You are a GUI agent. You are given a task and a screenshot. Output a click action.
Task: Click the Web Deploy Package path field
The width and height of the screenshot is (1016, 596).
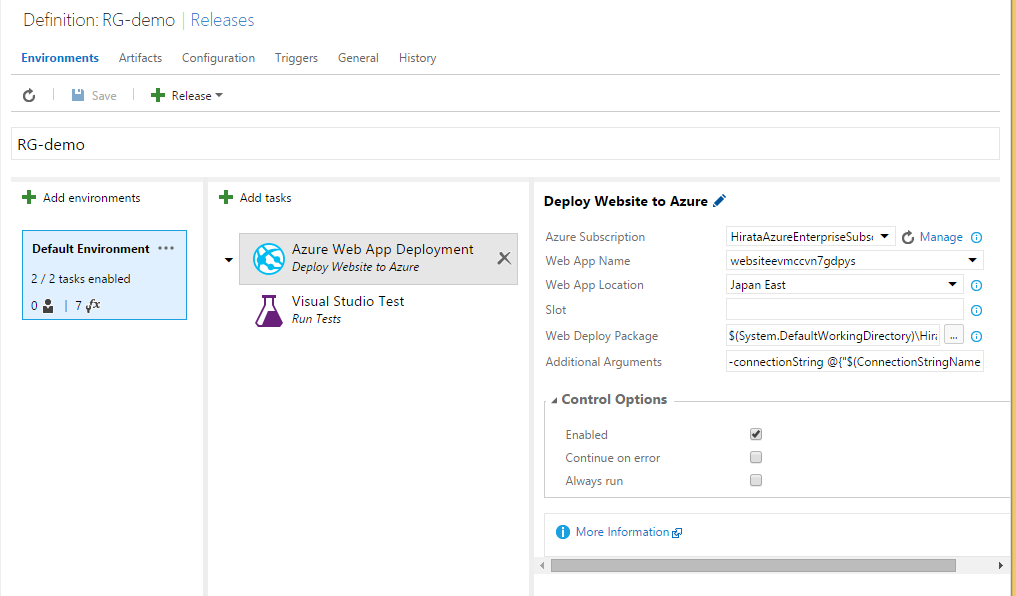pos(833,336)
